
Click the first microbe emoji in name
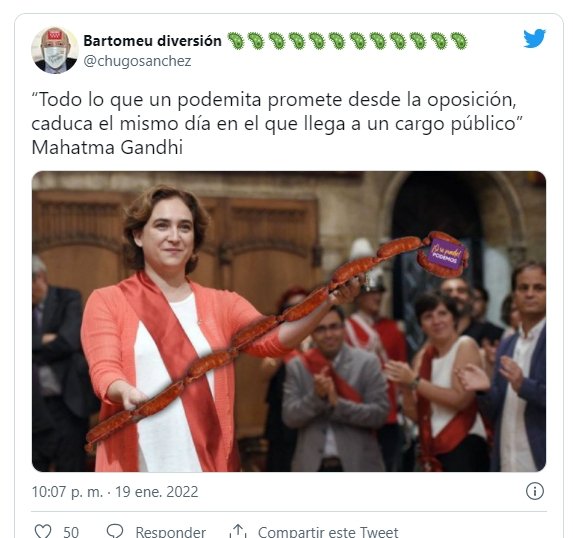[236, 41]
